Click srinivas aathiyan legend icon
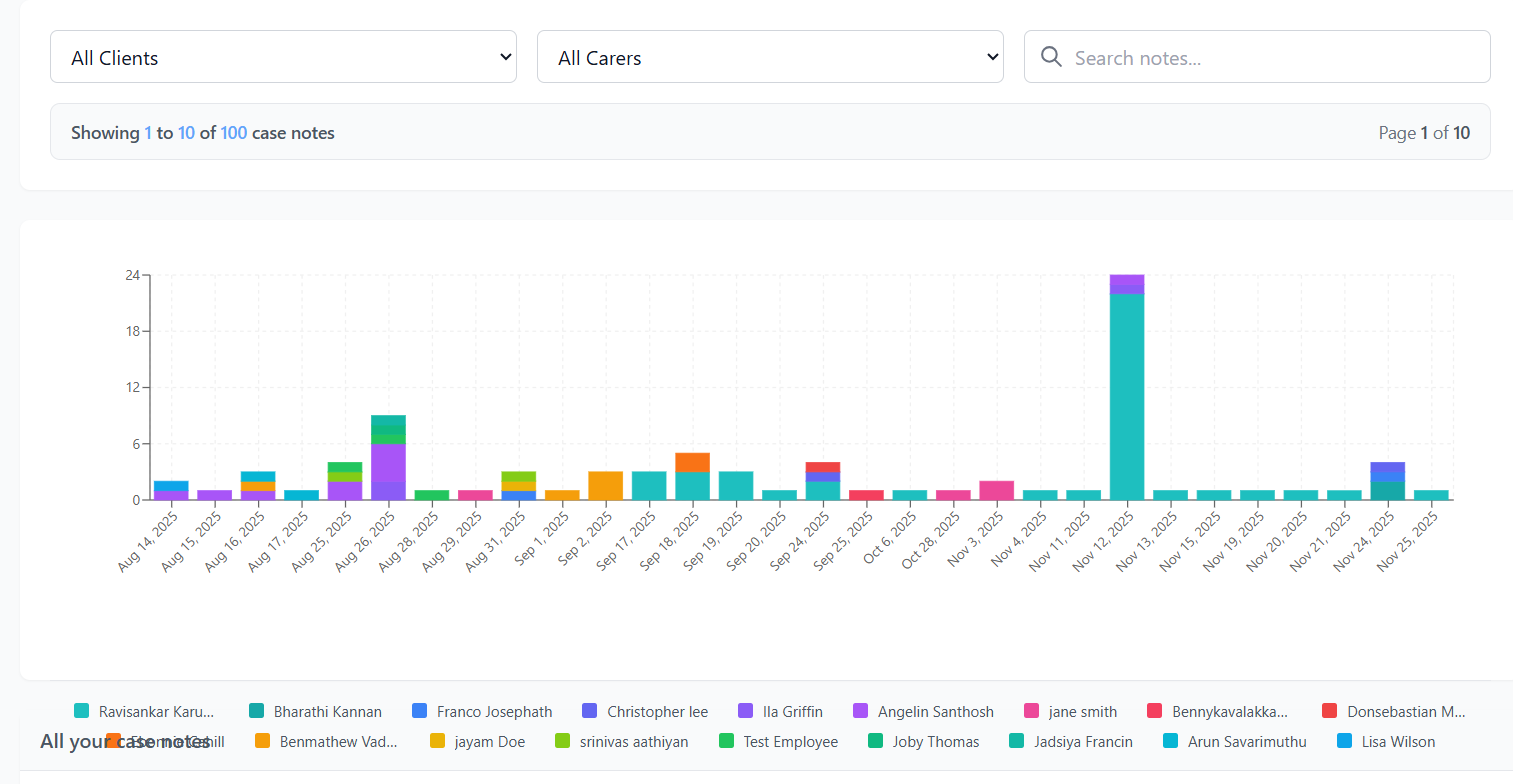Screen dimensions: 1513x784 [x=563, y=742]
